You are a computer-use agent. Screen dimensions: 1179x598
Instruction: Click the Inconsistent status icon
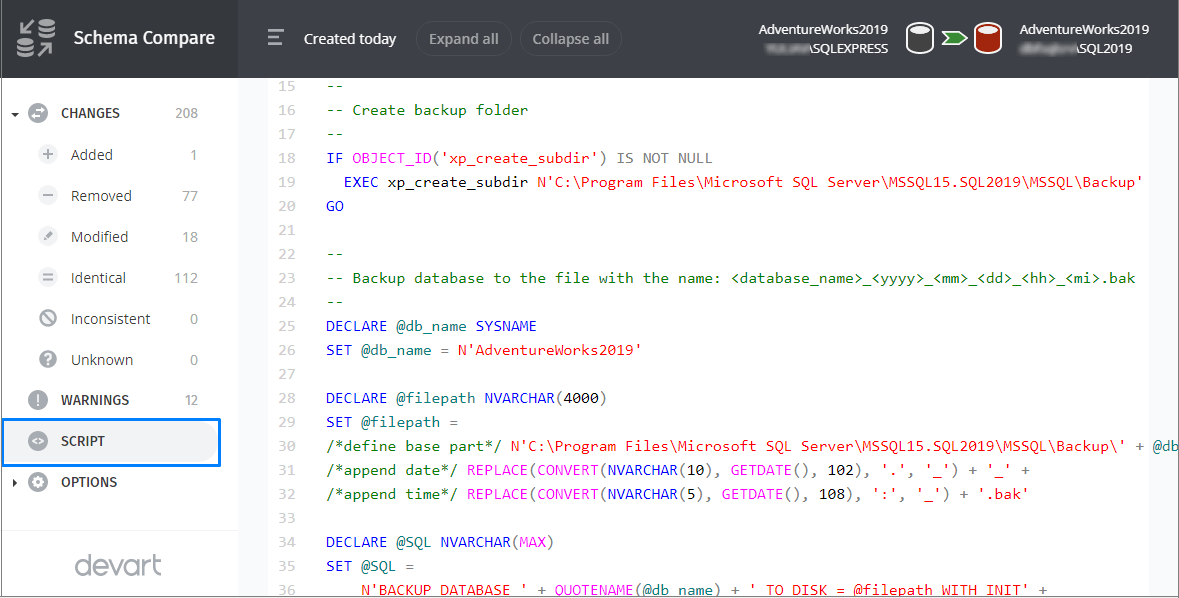pos(48,318)
